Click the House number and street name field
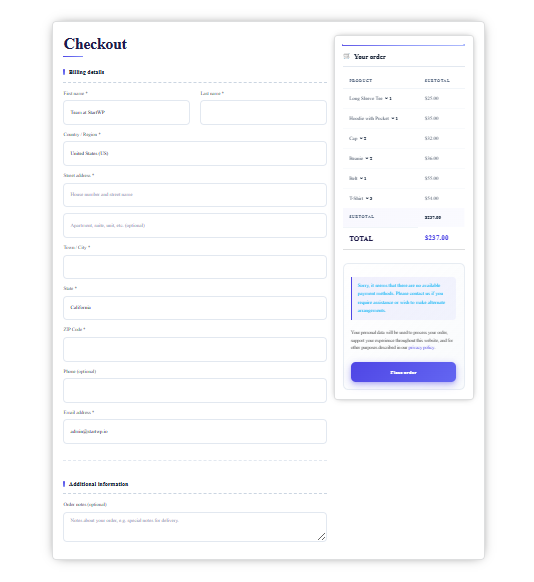Image resolution: width=534 pixels, height=582 pixels. pos(195,194)
